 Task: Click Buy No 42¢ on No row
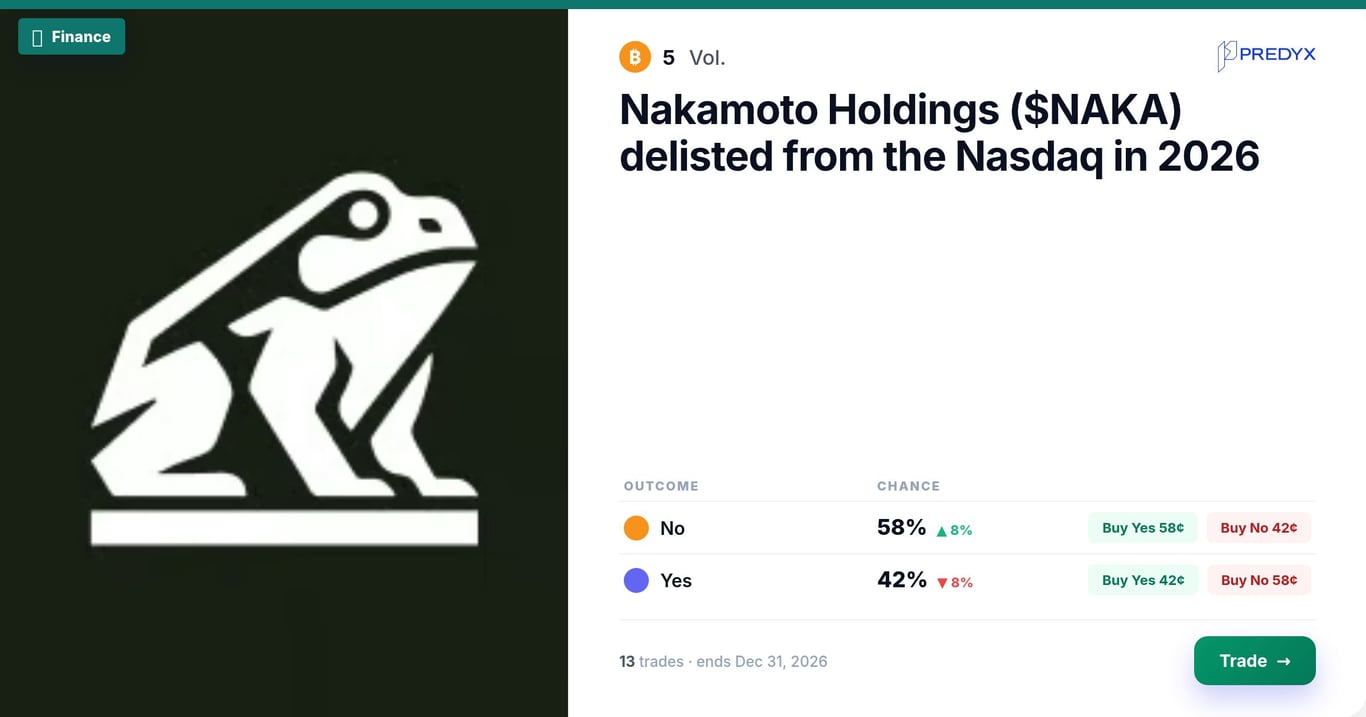pyautogui.click(x=1259, y=528)
